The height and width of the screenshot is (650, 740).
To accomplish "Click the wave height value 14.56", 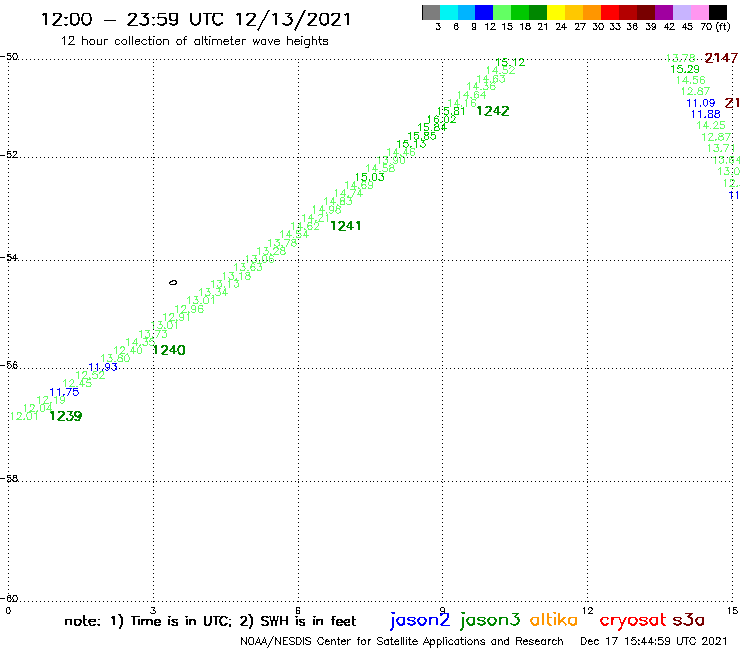I will (x=690, y=80).
